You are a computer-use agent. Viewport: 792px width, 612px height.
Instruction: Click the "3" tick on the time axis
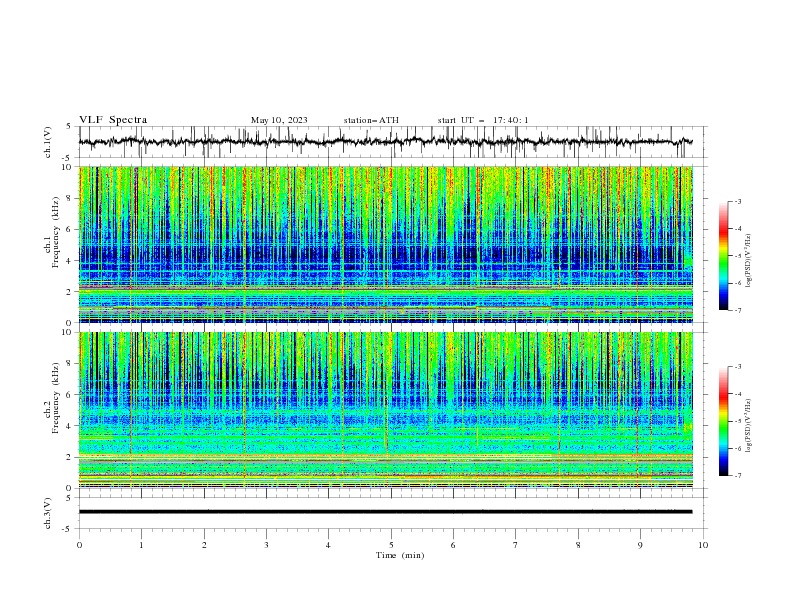pyautogui.click(x=267, y=545)
